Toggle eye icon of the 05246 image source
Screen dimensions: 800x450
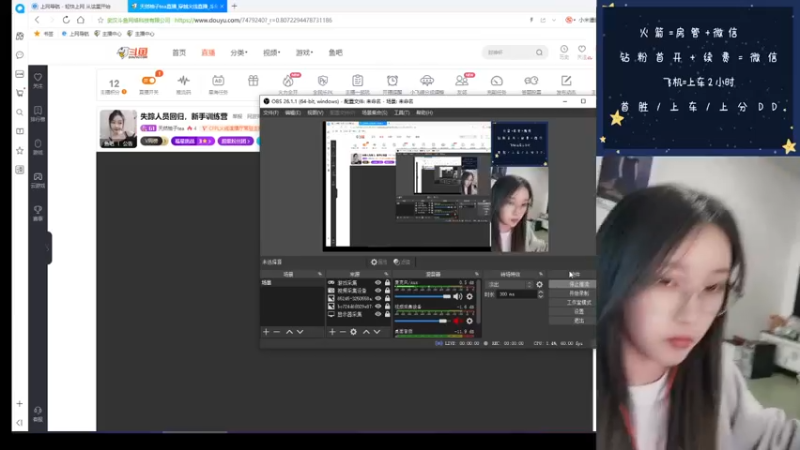coord(378,298)
